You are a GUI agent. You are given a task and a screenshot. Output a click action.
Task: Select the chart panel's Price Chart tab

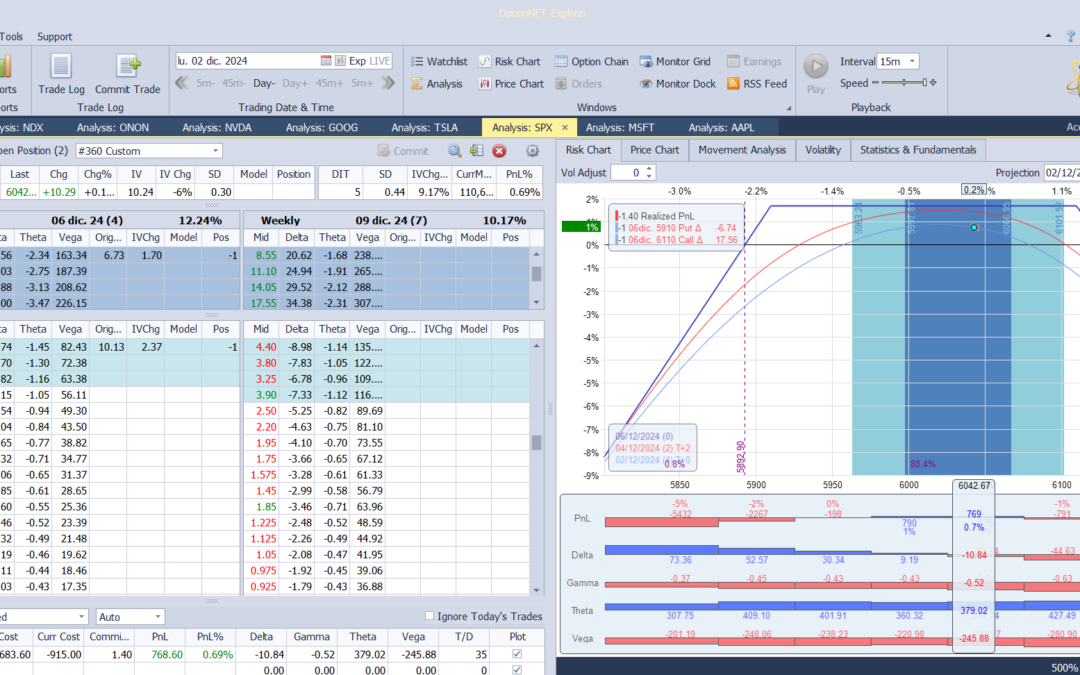click(x=654, y=150)
